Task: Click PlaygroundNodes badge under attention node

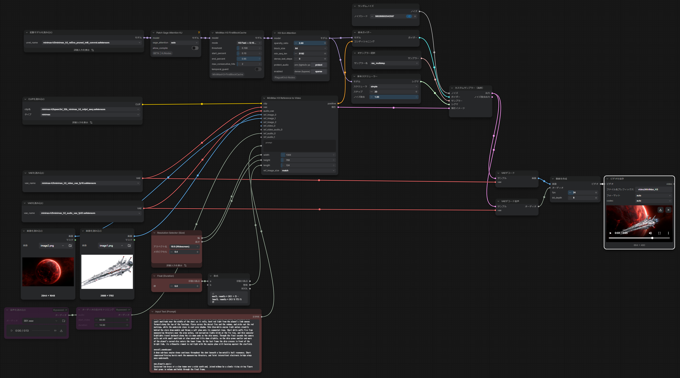Action: coord(284,78)
